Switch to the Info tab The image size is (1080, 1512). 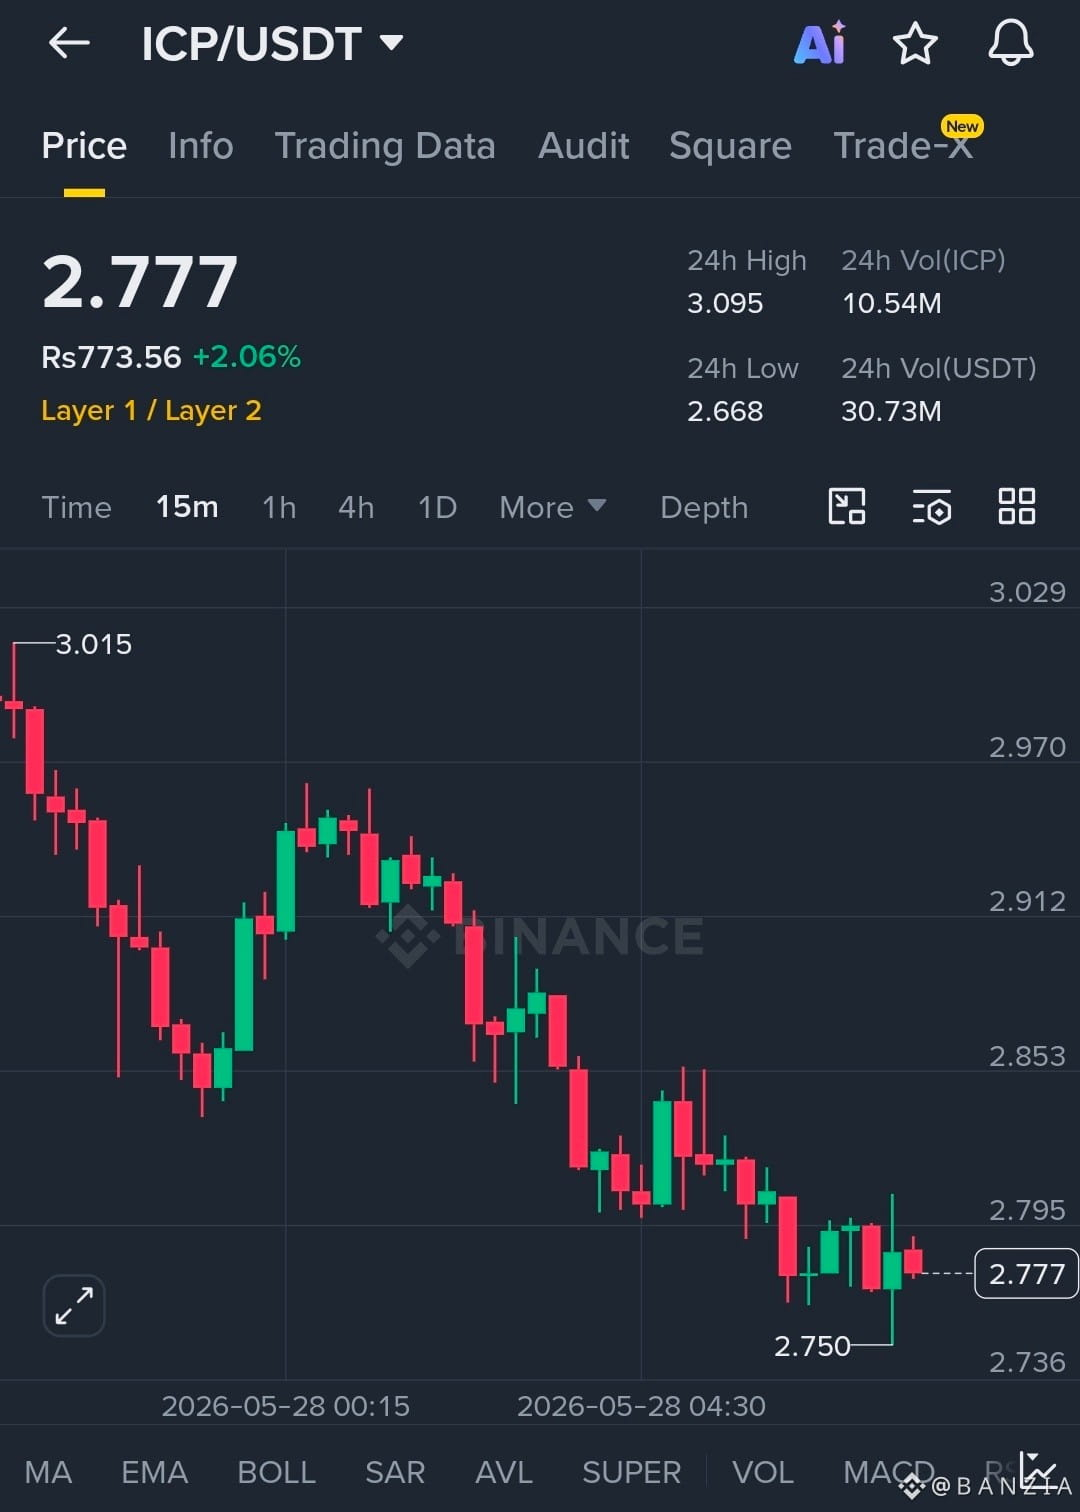coord(201,146)
